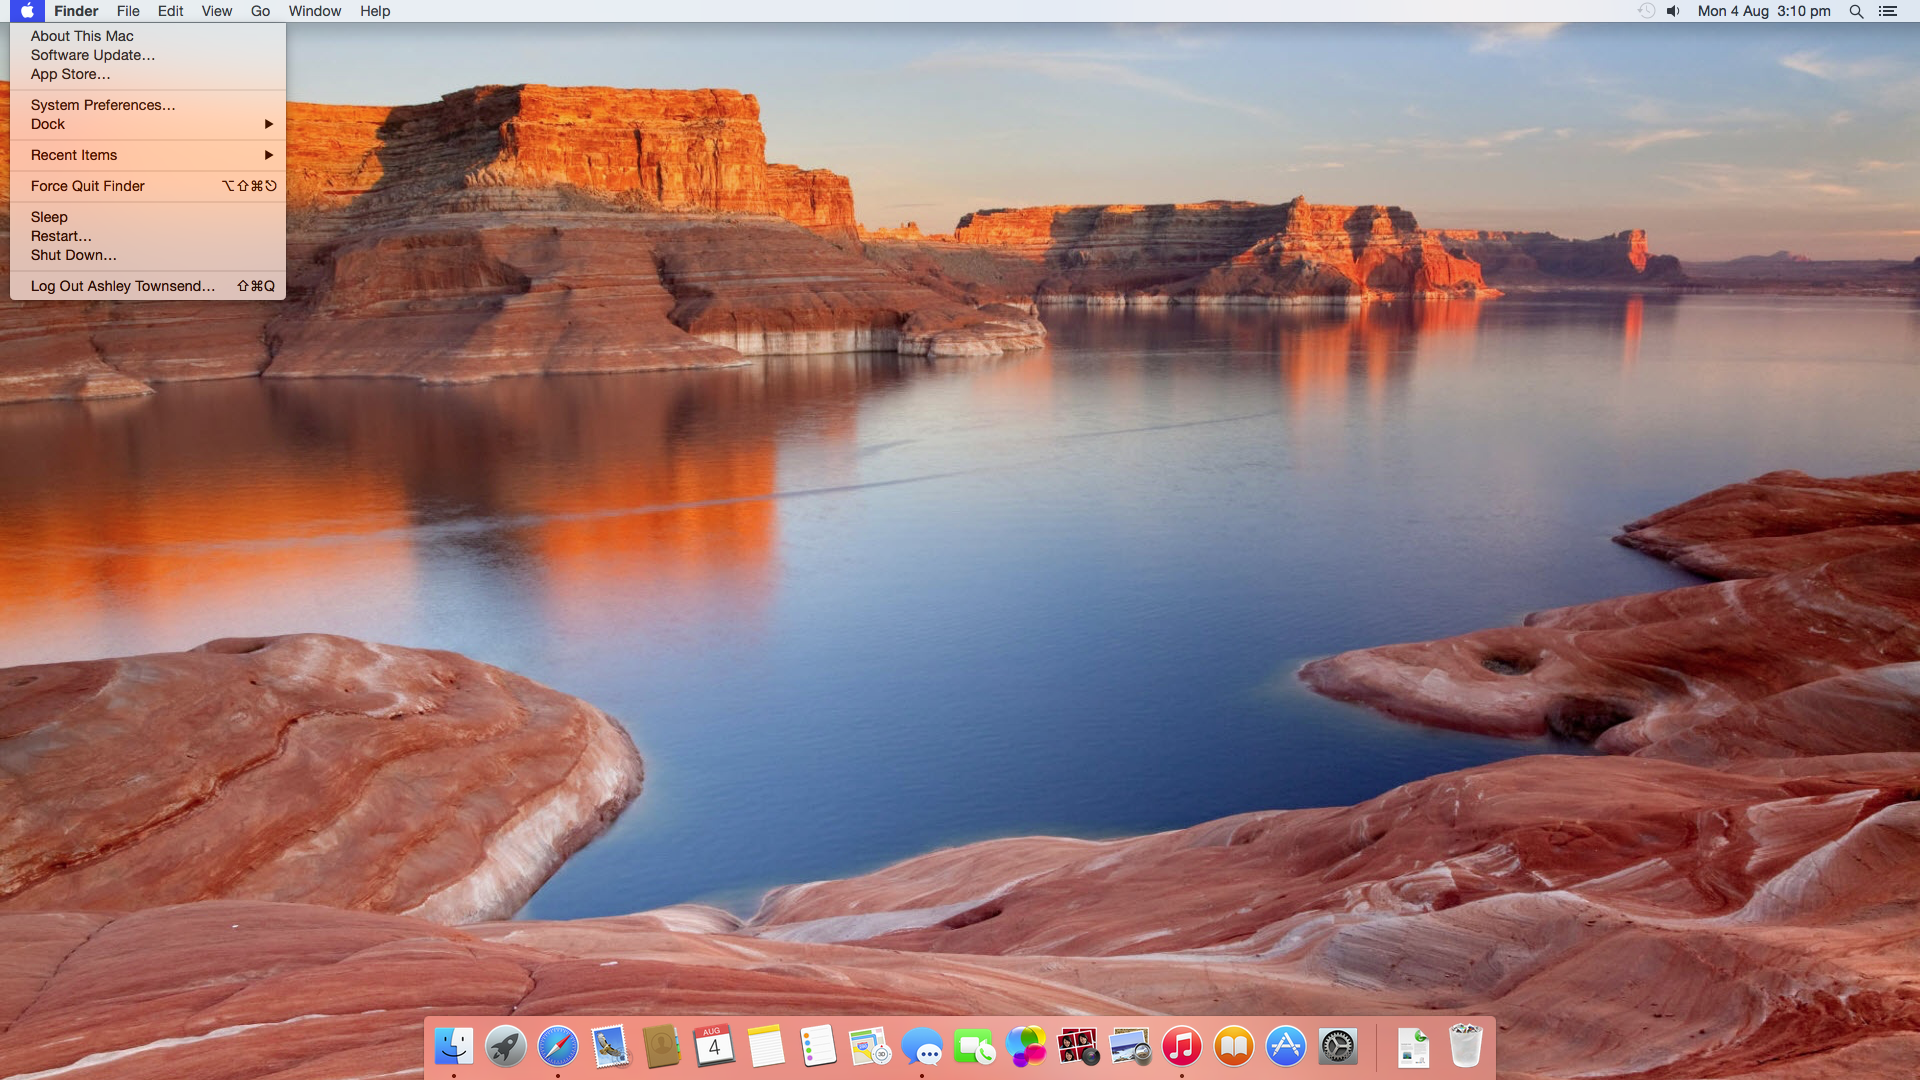Open iPhoto from the Dock
The image size is (1920, 1080).
(1130, 1047)
